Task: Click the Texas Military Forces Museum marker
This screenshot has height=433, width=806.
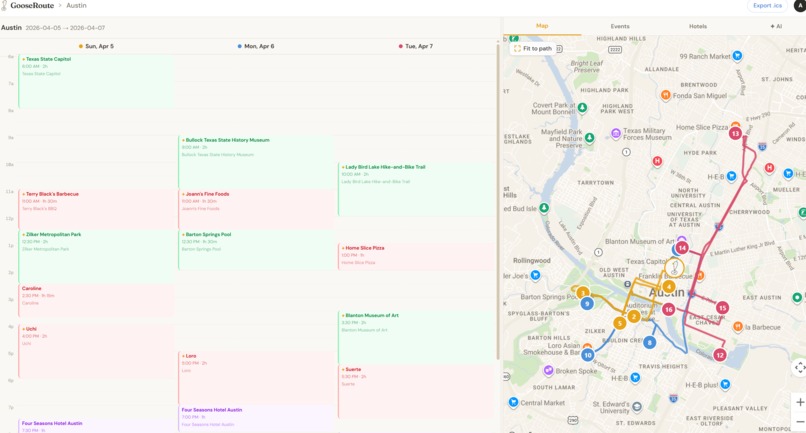Action: click(x=616, y=134)
